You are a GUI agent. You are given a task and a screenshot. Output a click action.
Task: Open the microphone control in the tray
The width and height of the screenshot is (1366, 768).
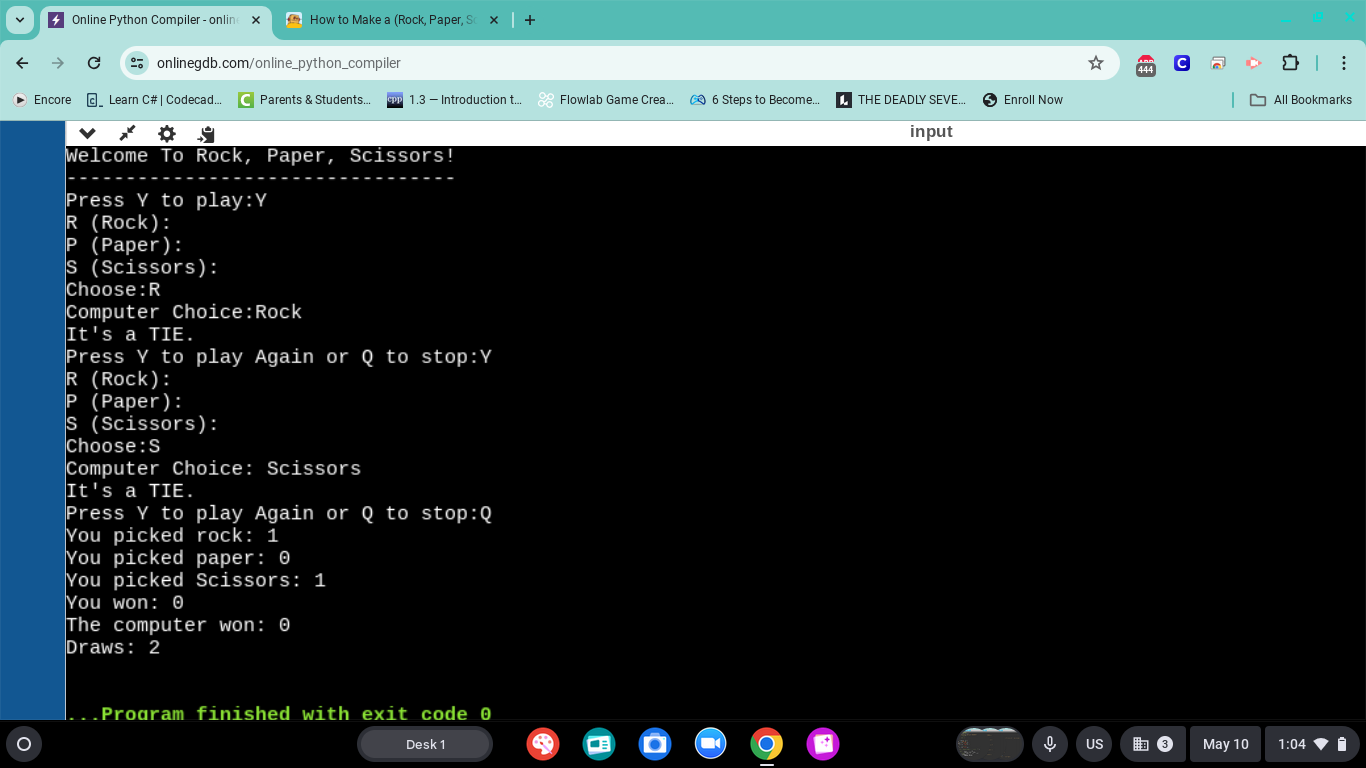pos(1049,744)
